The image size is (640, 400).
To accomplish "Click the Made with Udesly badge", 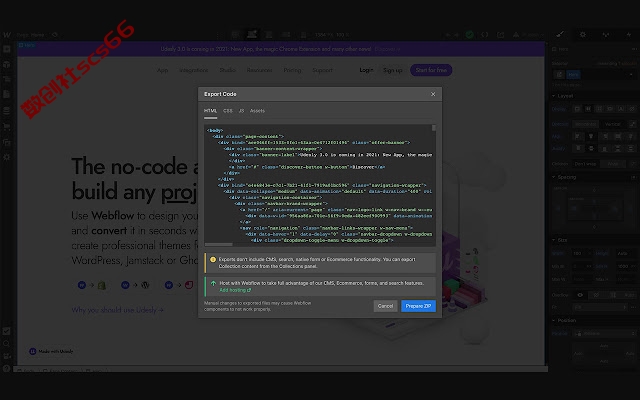I will click(x=51, y=351).
